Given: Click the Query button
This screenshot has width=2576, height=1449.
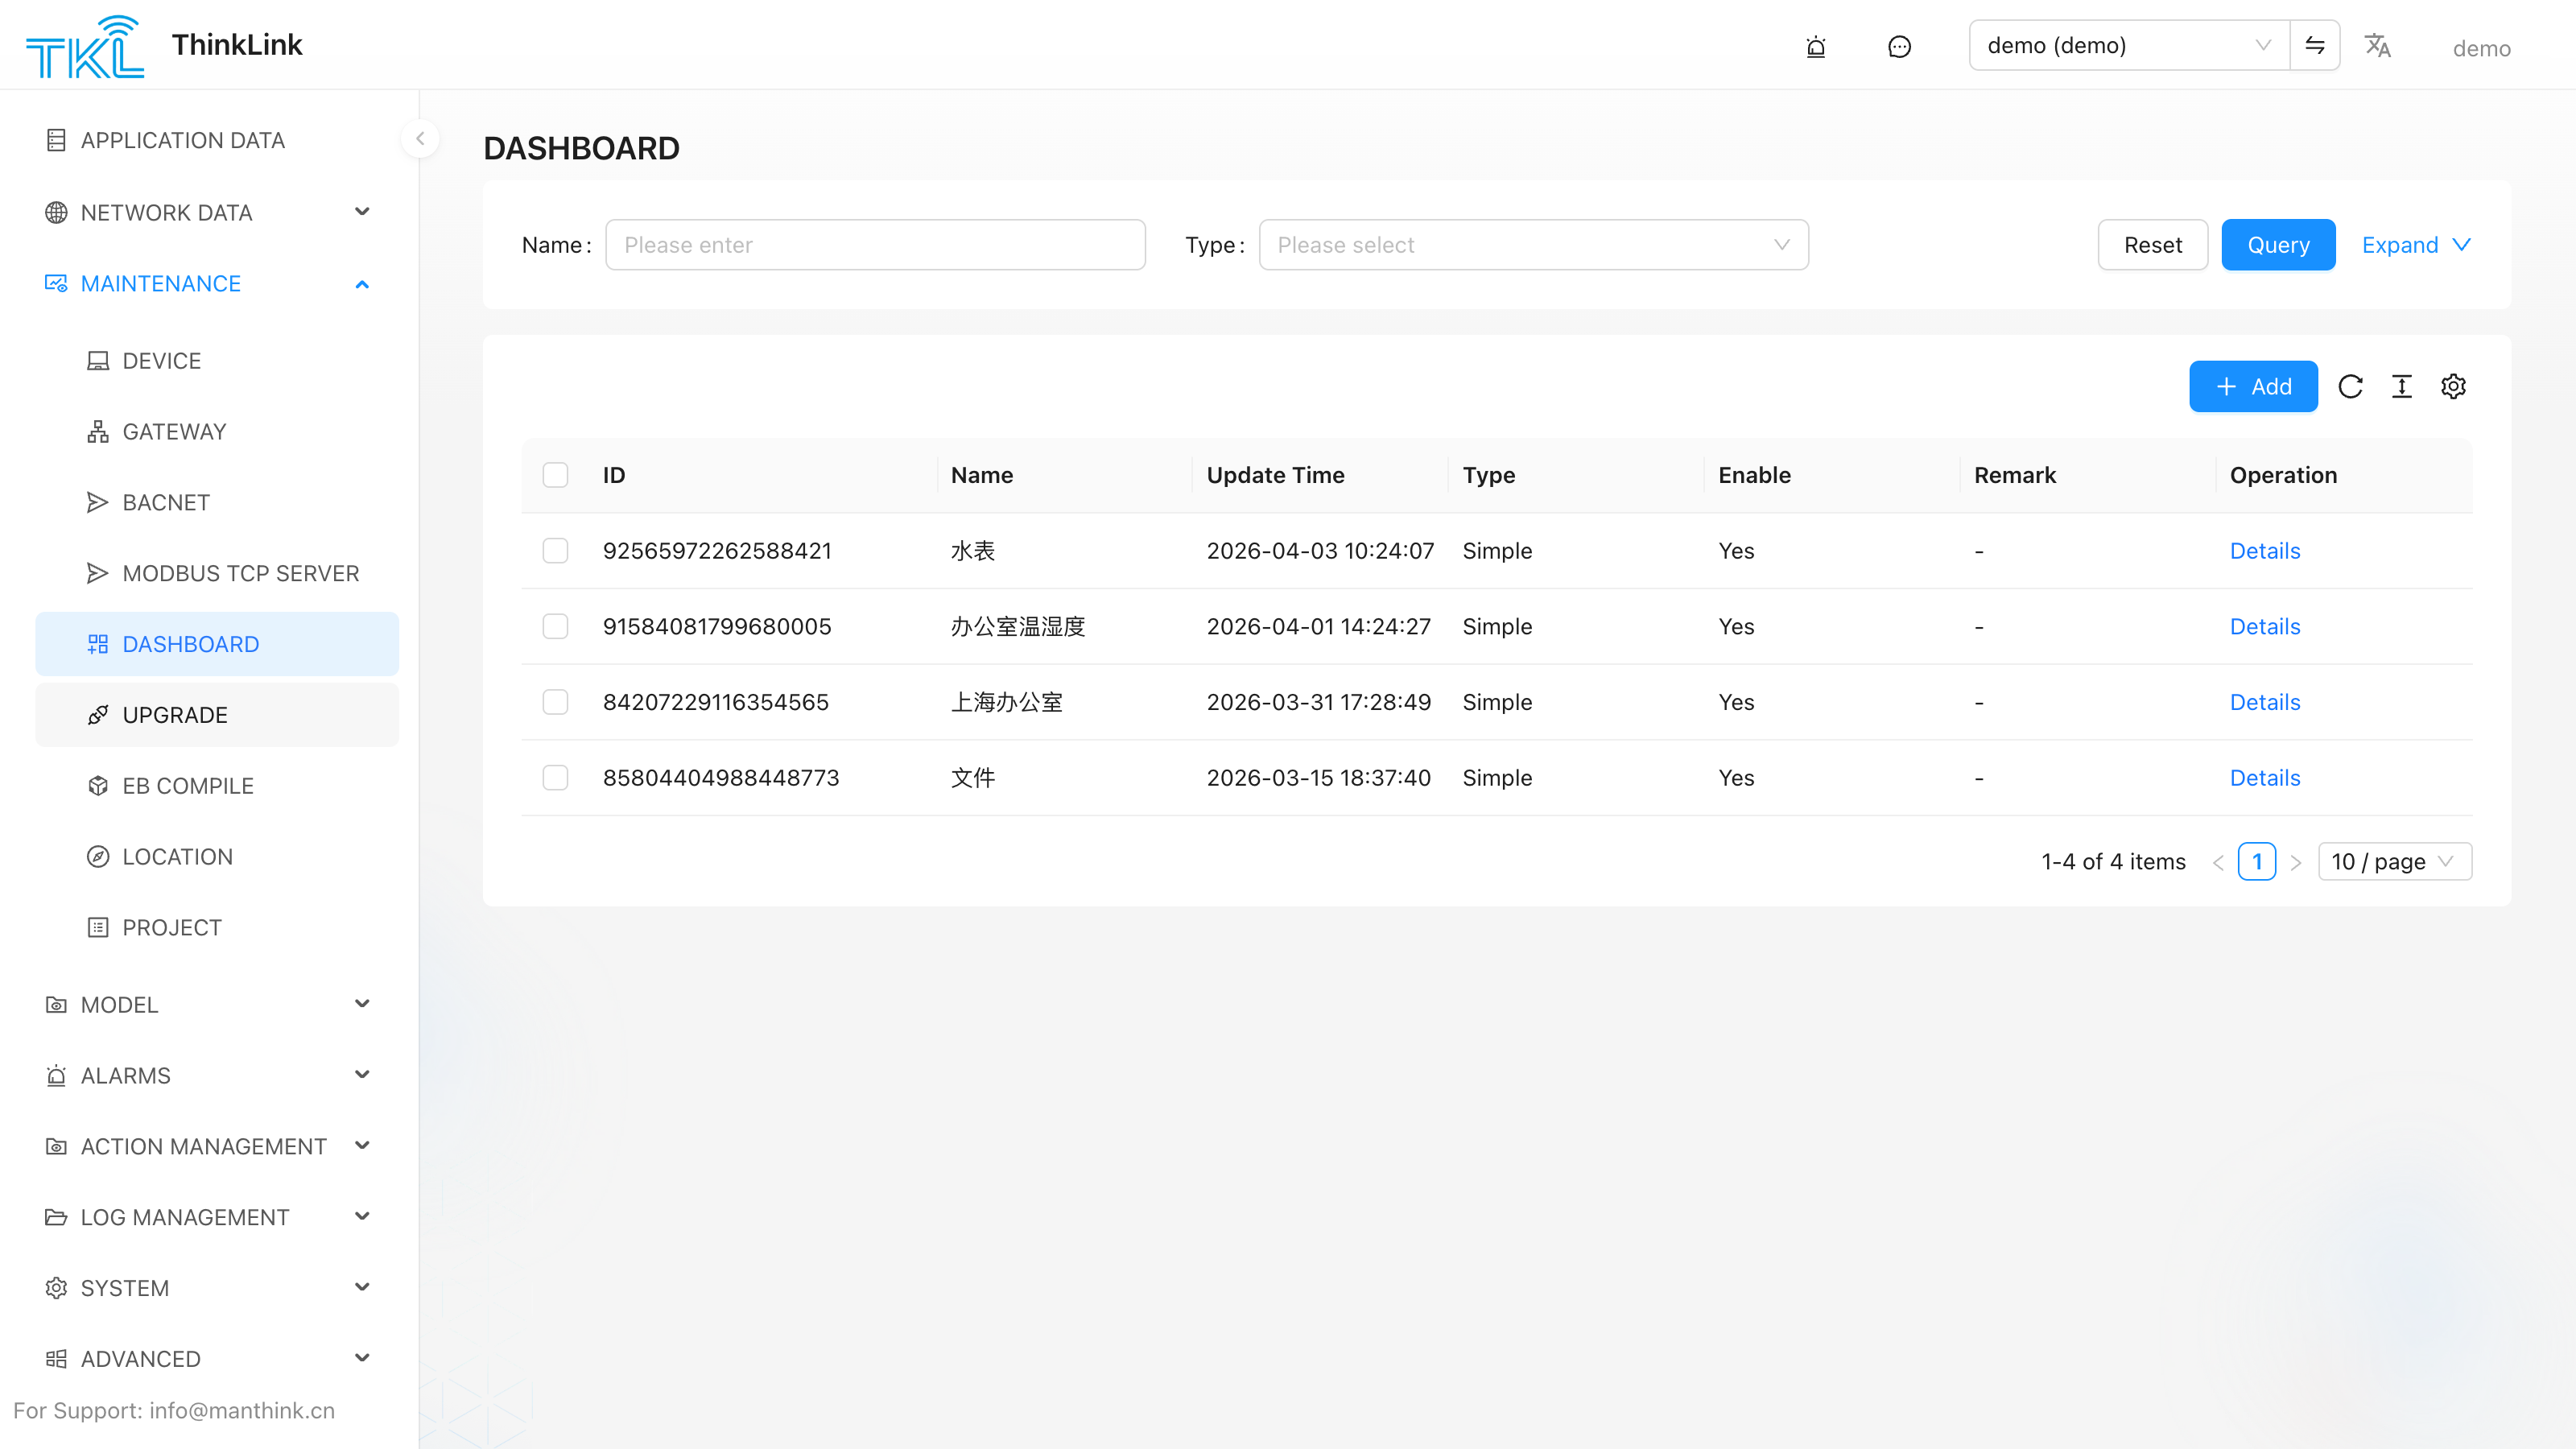Looking at the screenshot, I should [x=2278, y=245].
